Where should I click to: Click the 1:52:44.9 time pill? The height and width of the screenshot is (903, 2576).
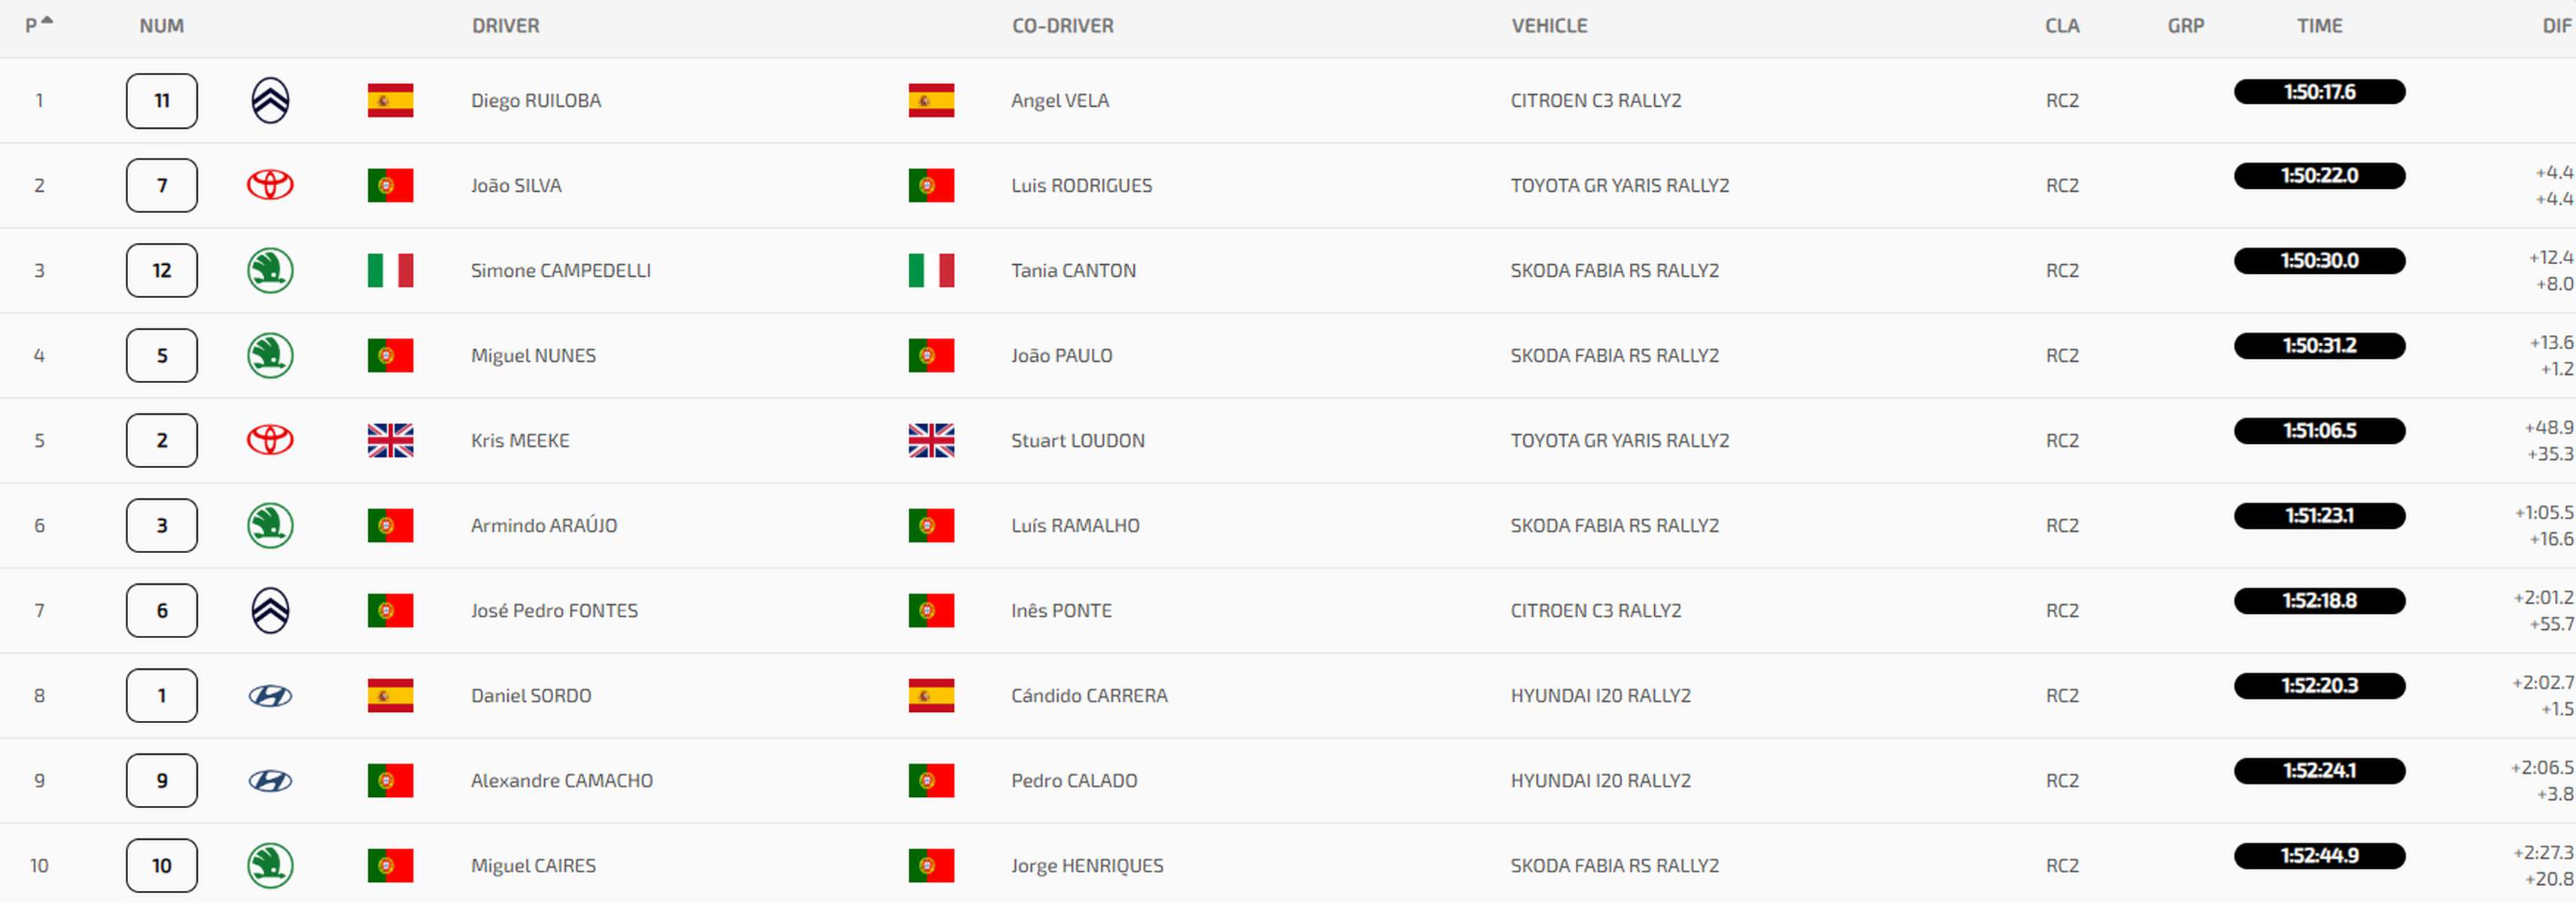tap(2319, 856)
